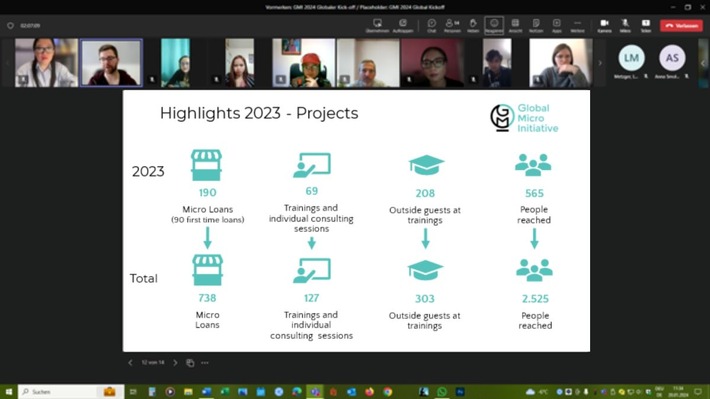Click the Windows Suchen search box

coord(71,392)
